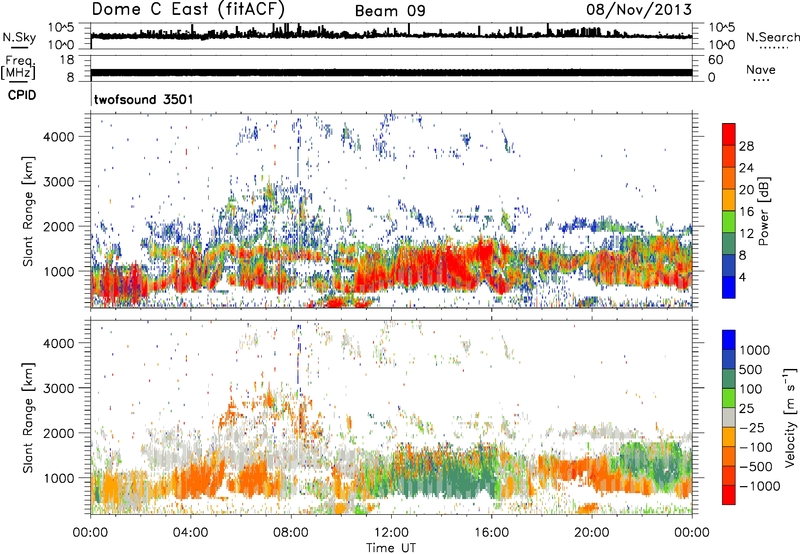This screenshot has width=800, height=554.
Task: Click the "60" Nave axis tick
Action: coord(715,60)
